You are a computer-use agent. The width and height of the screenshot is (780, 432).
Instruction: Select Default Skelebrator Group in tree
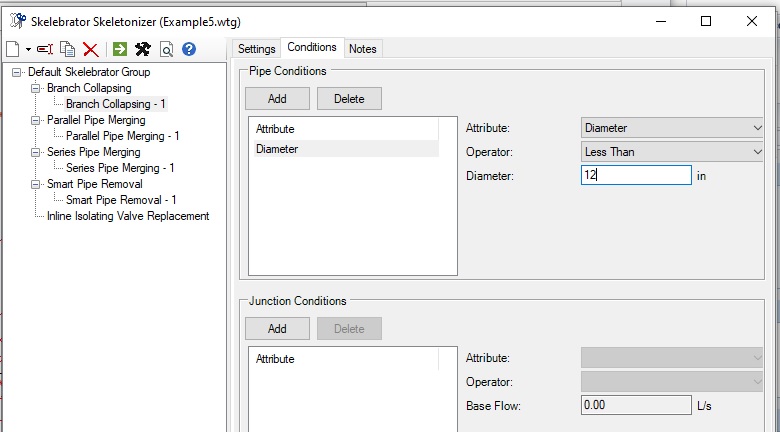pos(89,72)
